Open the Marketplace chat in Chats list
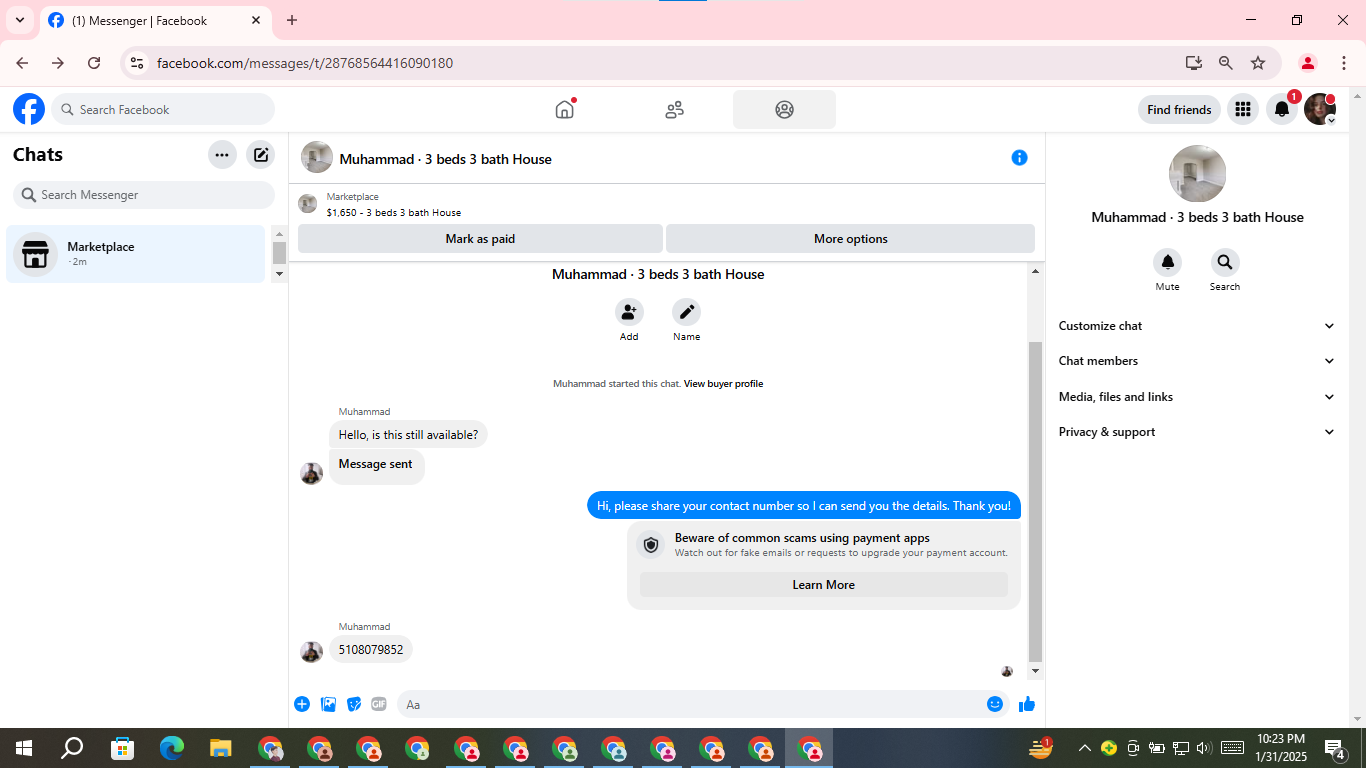 (136, 254)
